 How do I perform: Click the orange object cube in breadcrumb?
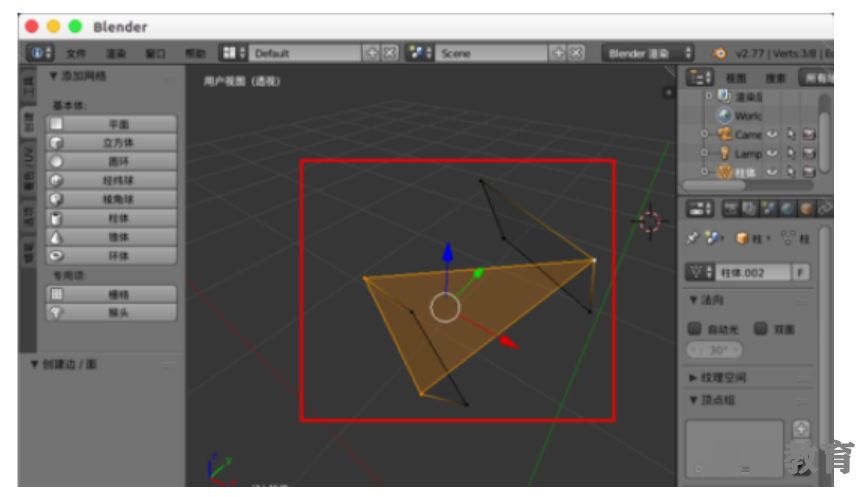pyautogui.click(x=742, y=238)
